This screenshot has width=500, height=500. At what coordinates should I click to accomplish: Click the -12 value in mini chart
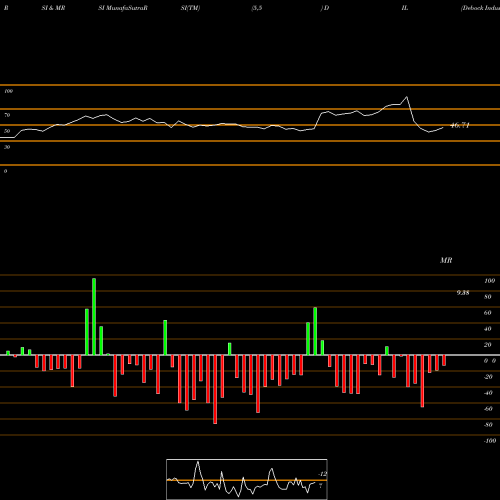point(323,474)
